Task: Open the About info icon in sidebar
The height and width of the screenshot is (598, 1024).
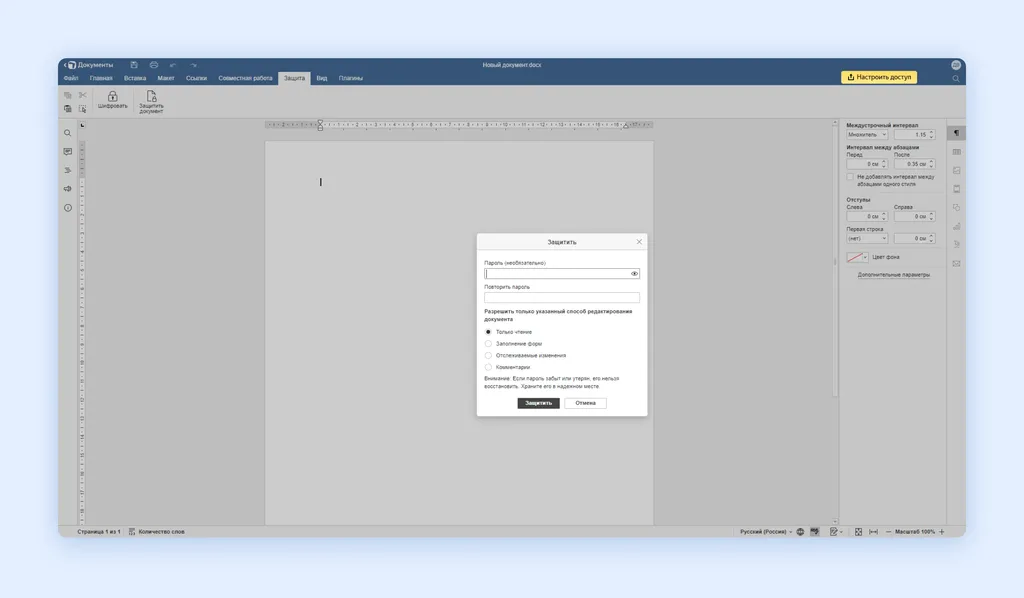Action: click(68, 208)
